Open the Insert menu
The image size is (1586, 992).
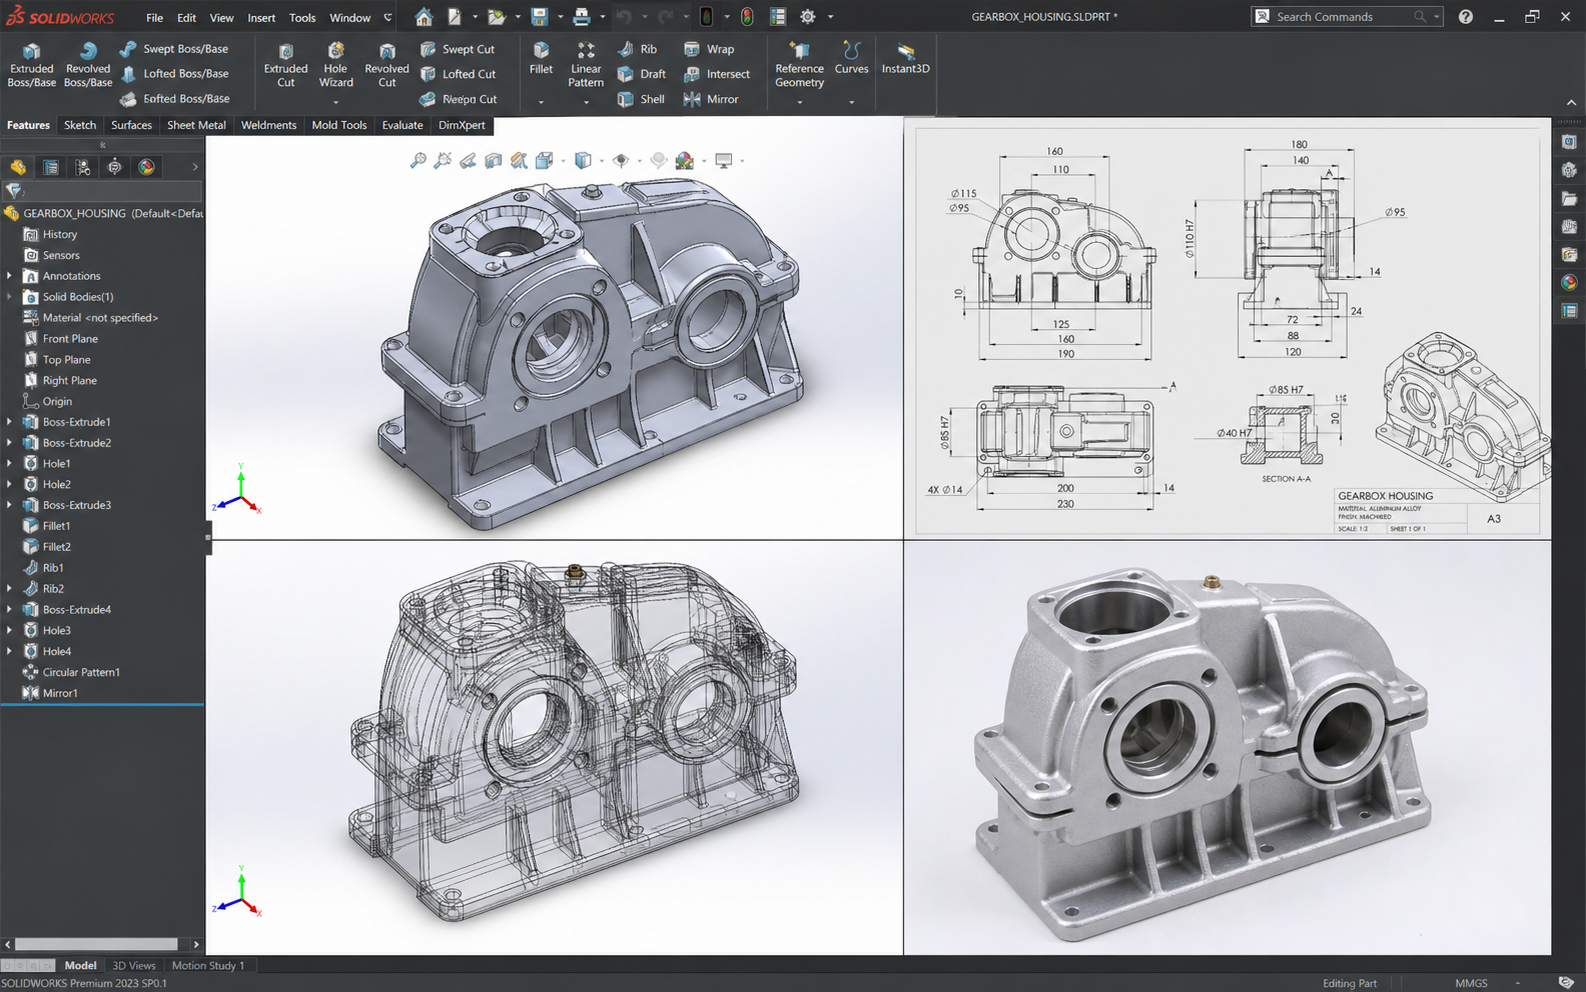[x=261, y=18]
